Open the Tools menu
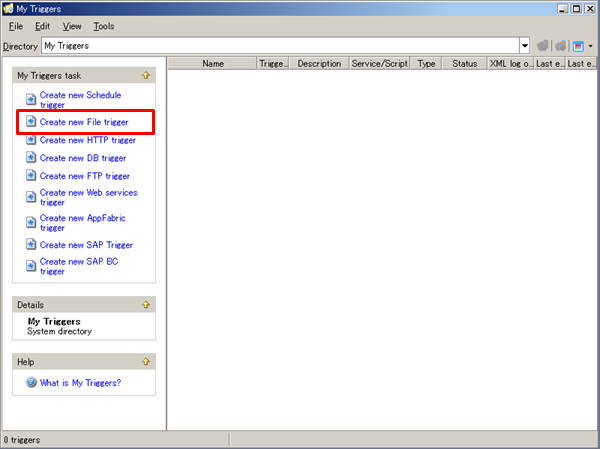The height and width of the screenshot is (449, 600). 104,26
